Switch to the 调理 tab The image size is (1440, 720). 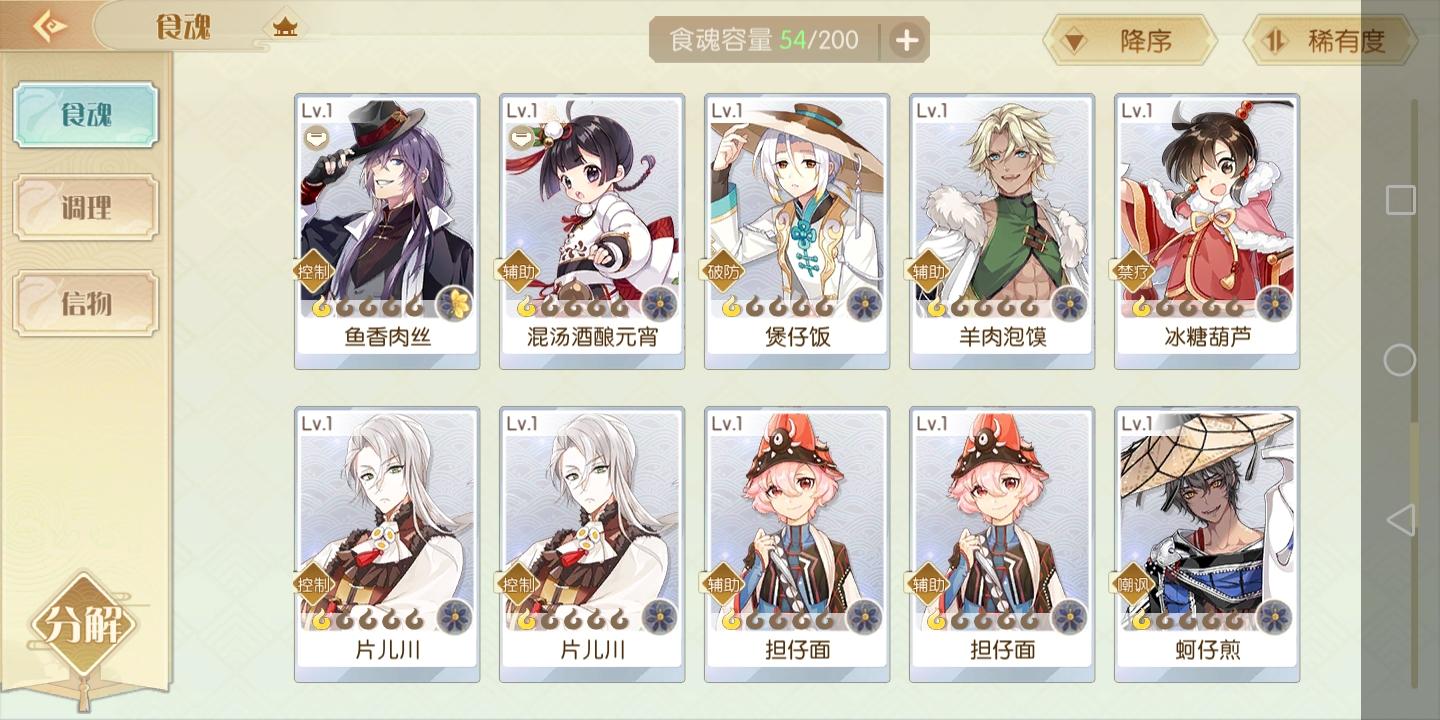(x=86, y=208)
